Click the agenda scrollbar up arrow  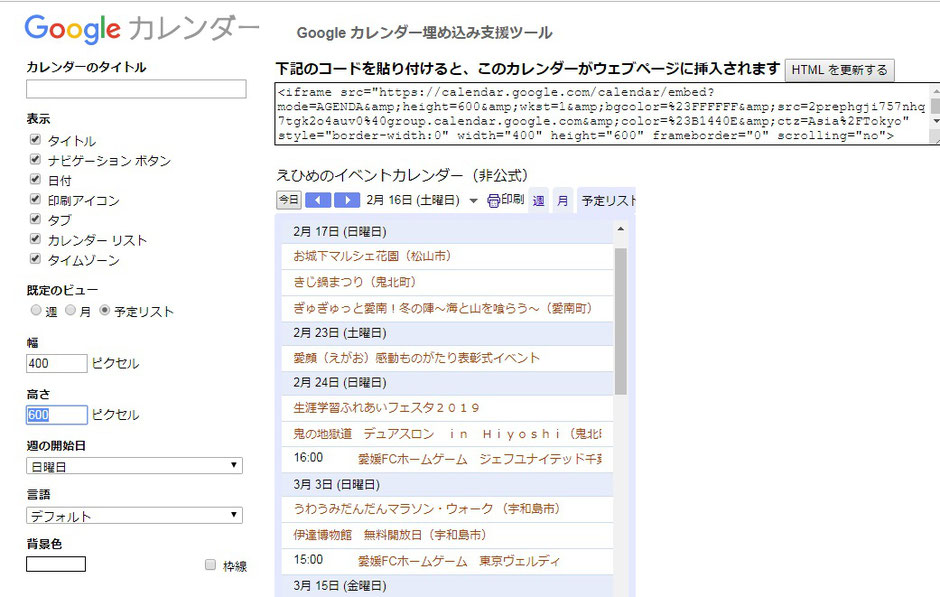[x=620, y=230]
